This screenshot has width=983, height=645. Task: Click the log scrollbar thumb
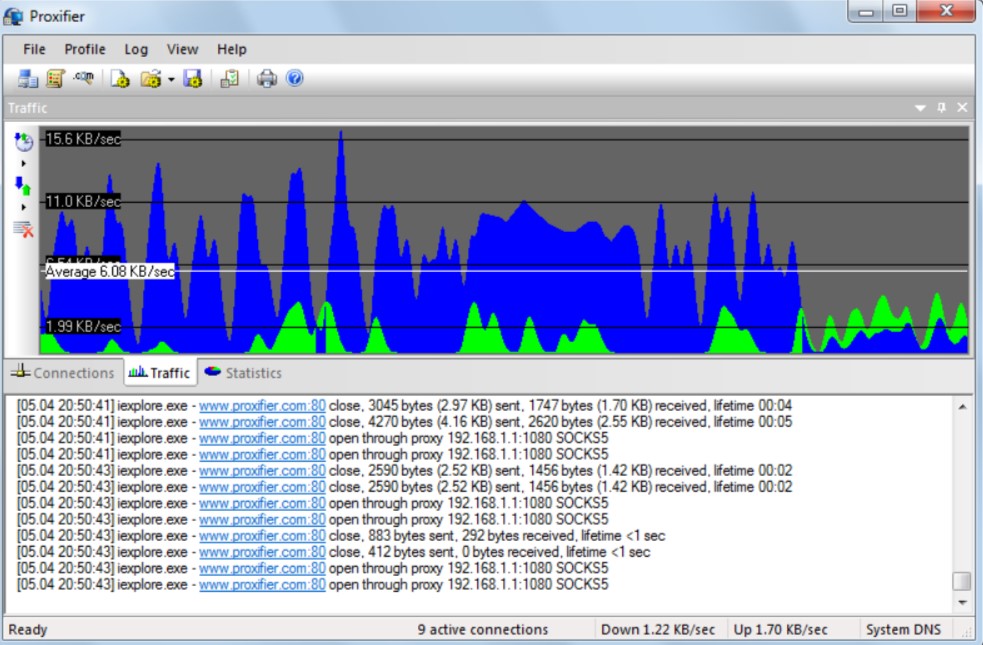[x=962, y=581]
